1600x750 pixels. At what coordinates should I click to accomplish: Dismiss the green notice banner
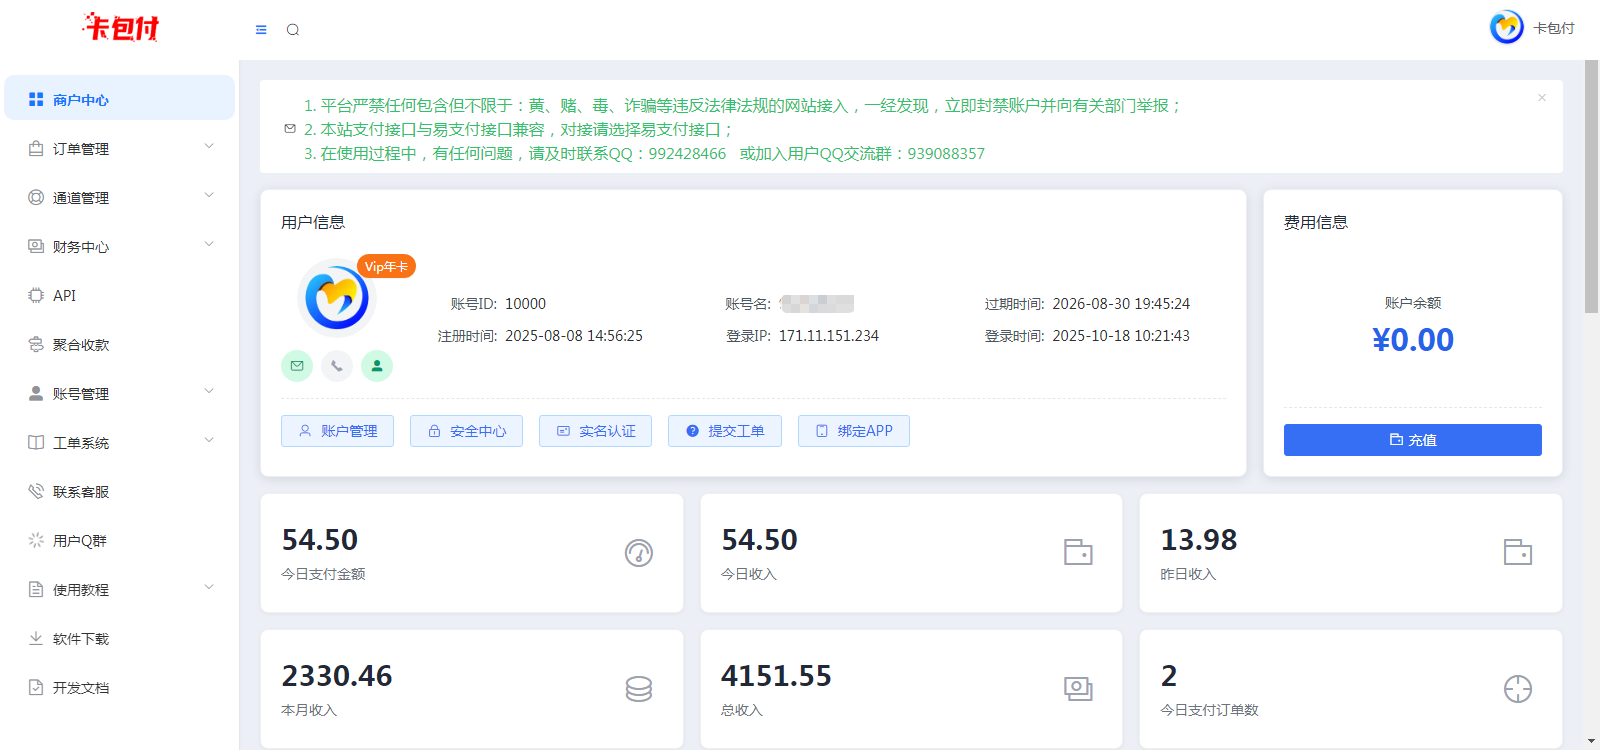[x=1542, y=98]
